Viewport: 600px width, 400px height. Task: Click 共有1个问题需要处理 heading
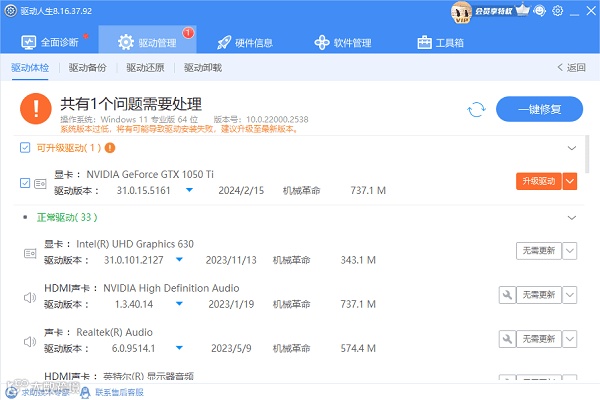tap(131, 104)
